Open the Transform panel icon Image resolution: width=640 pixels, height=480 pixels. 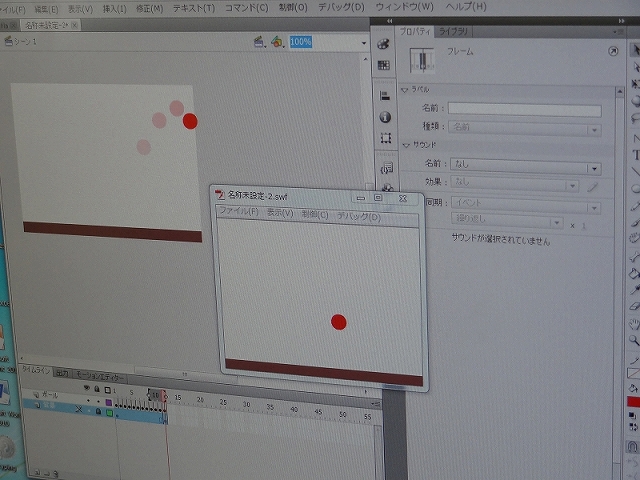coord(386,138)
